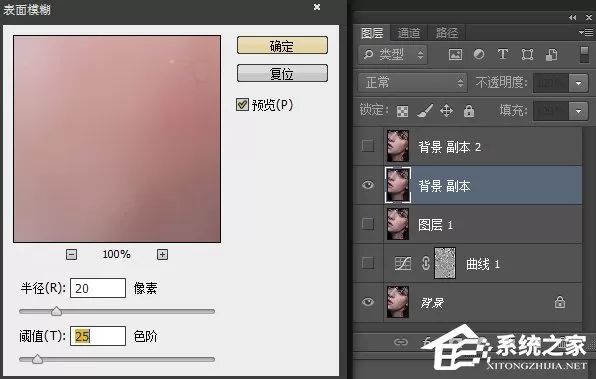The height and width of the screenshot is (379, 596).
Task: Click the mask link chain icon on 曲线 1
Action: (426, 263)
